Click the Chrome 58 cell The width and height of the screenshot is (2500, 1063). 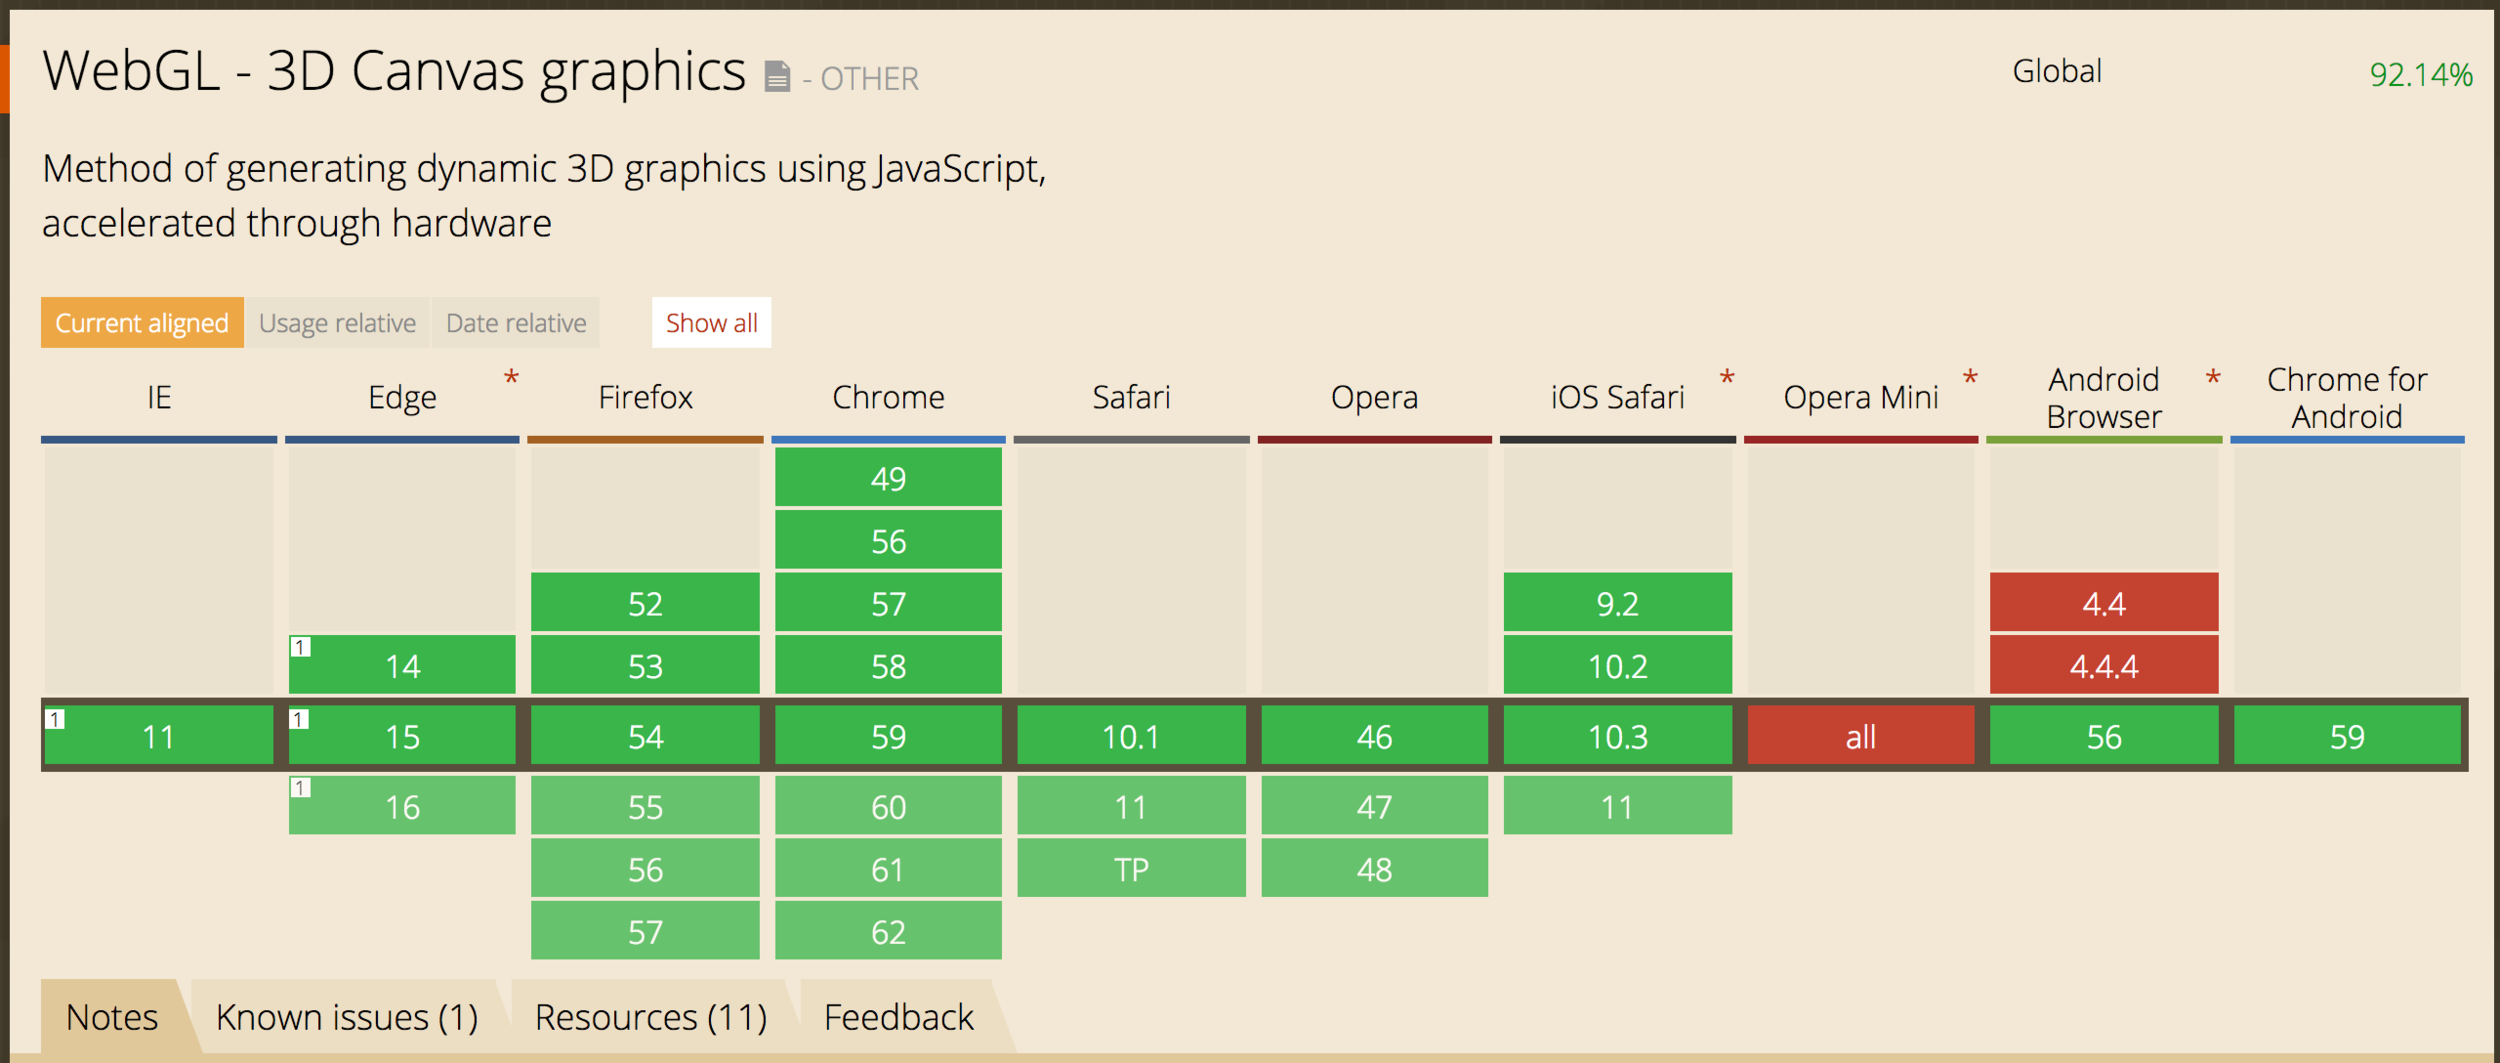(x=888, y=665)
